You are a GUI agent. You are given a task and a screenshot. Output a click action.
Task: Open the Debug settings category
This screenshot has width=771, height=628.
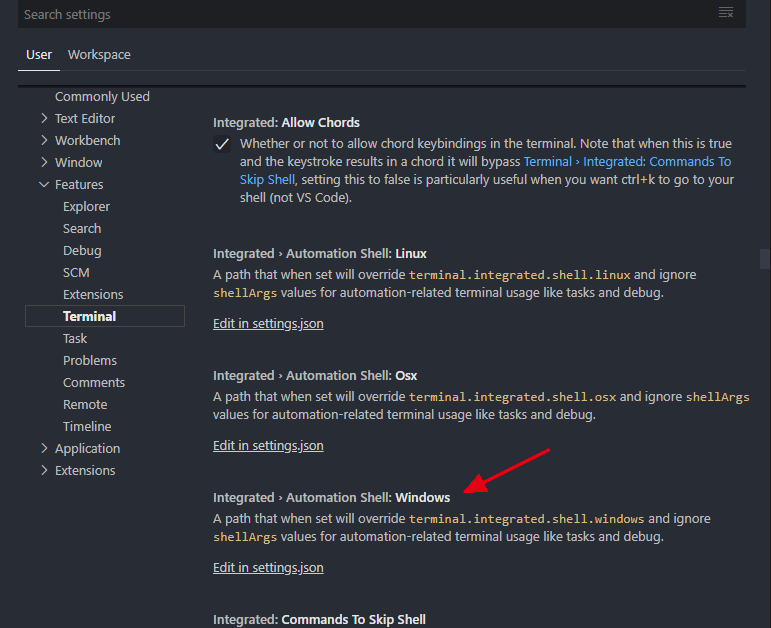point(82,251)
